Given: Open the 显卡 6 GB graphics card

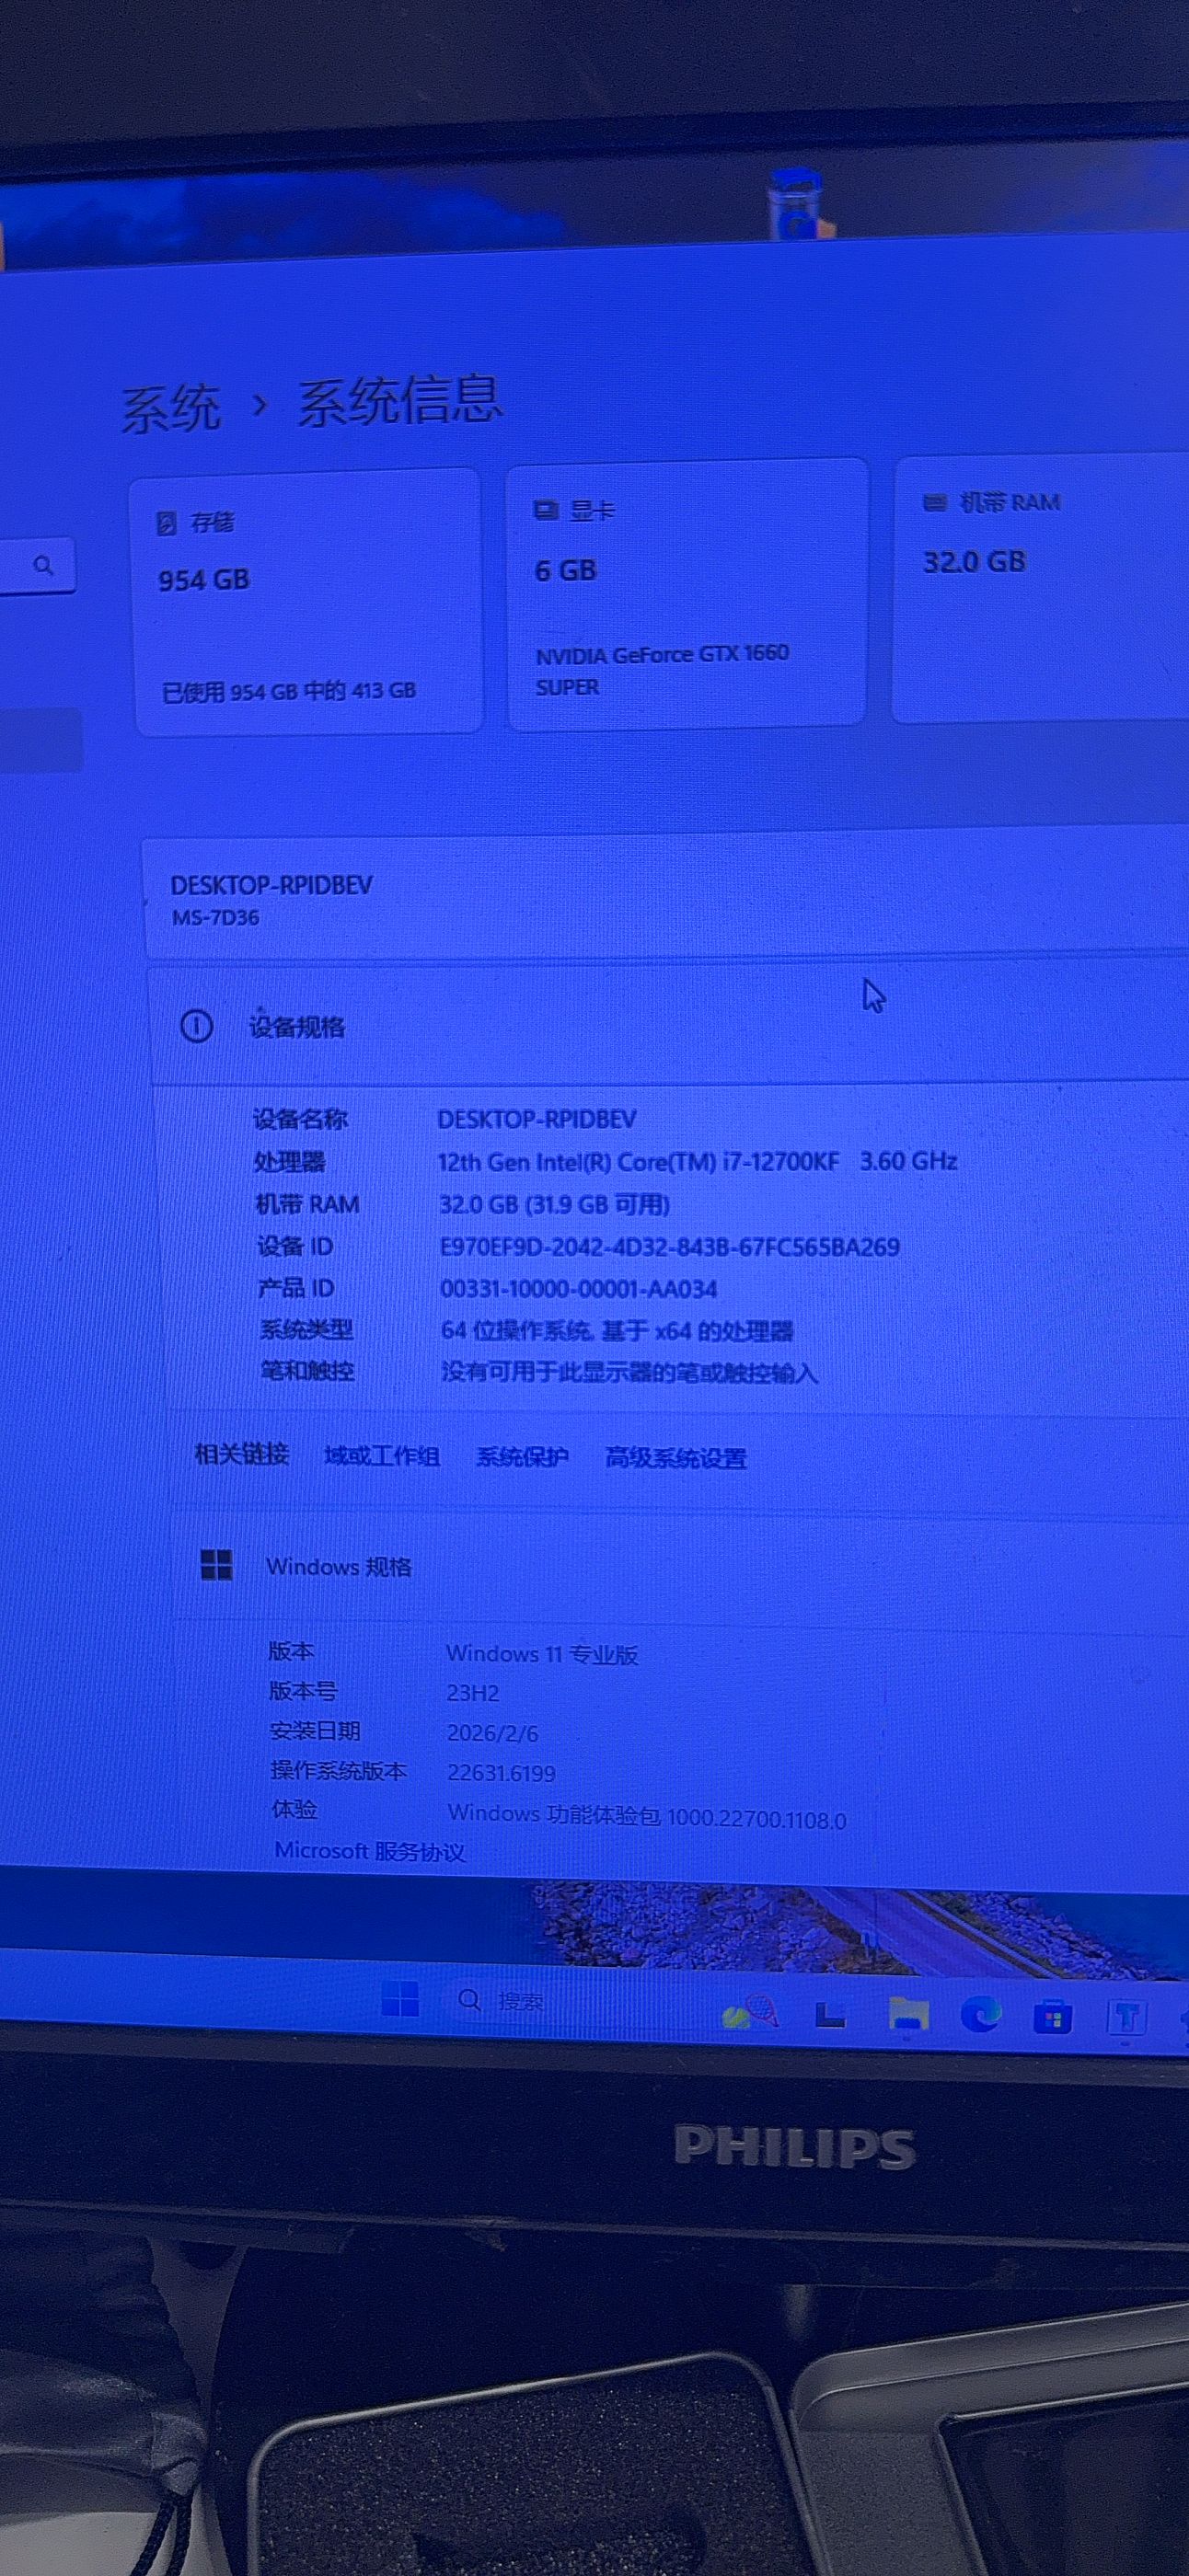Looking at the screenshot, I should tap(687, 594).
